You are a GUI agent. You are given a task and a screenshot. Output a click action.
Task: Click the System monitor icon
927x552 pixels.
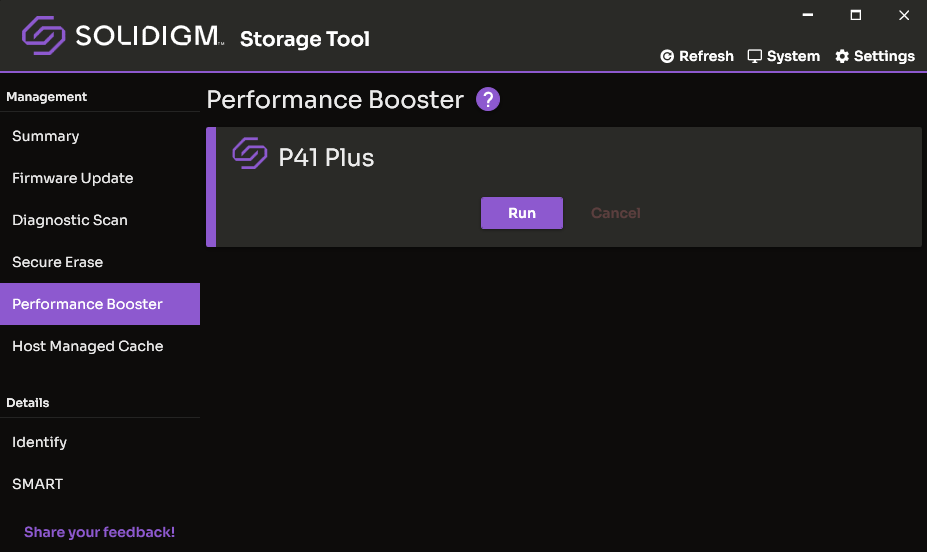tap(754, 56)
